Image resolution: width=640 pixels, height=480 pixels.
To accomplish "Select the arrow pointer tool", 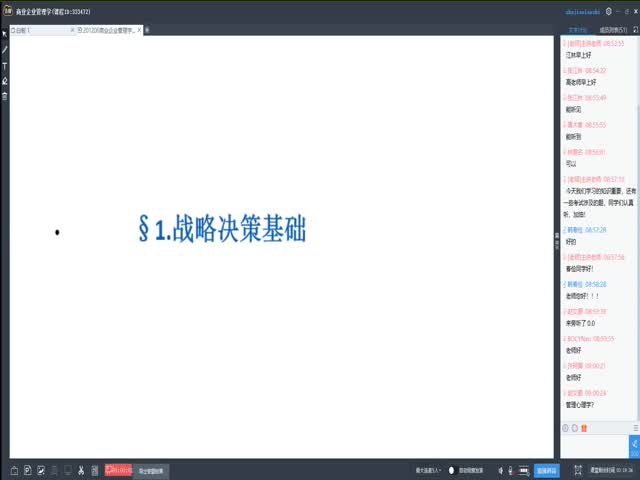I will point(4,34).
